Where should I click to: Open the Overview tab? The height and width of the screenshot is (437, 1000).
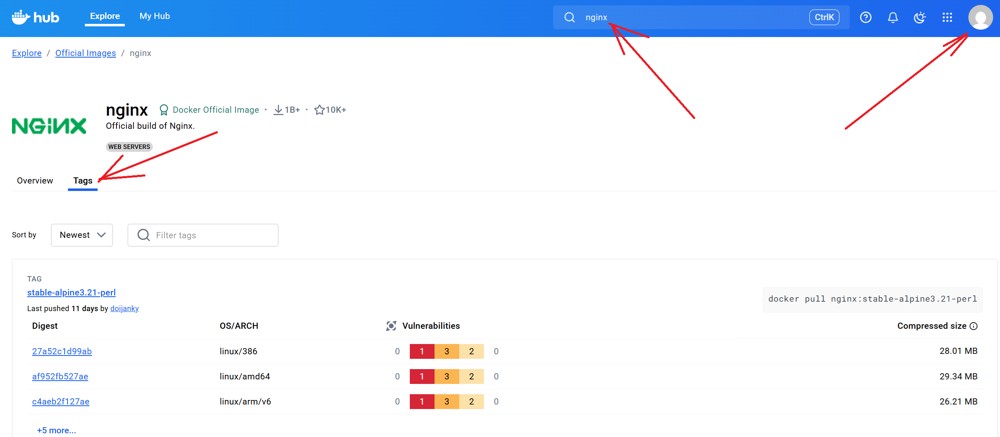coord(35,181)
